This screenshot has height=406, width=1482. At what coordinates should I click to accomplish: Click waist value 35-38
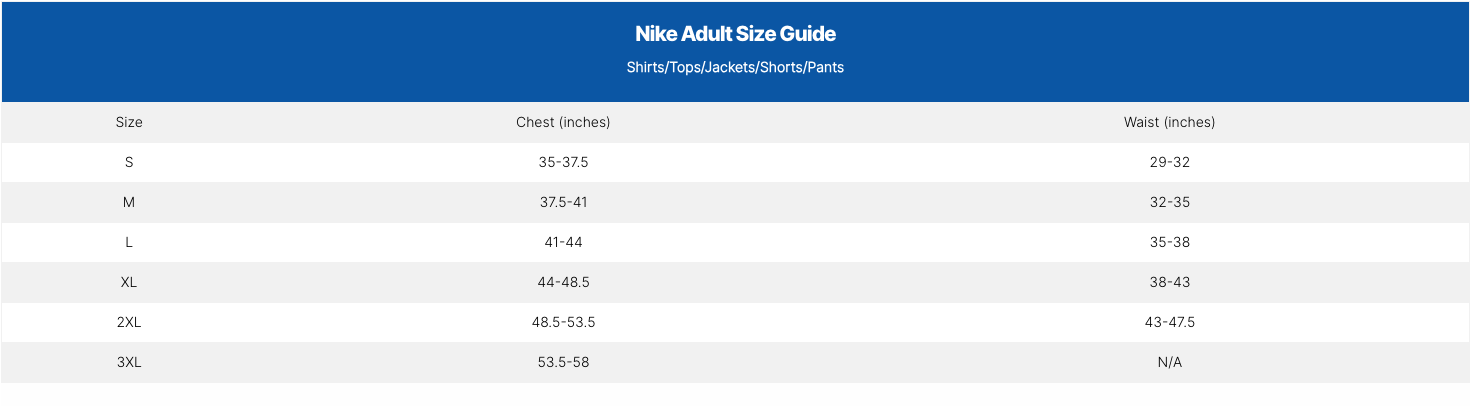tap(1169, 242)
